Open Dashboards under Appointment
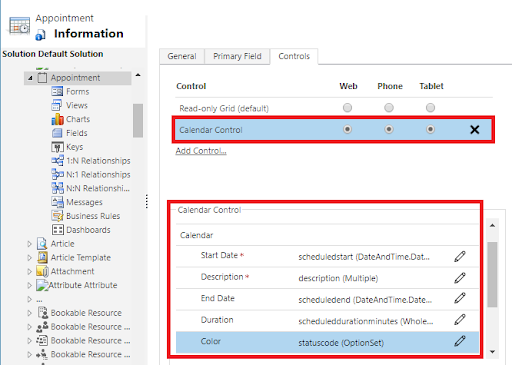The height and width of the screenshot is (365, 512). pyautogui.click(x=88, y=230)
